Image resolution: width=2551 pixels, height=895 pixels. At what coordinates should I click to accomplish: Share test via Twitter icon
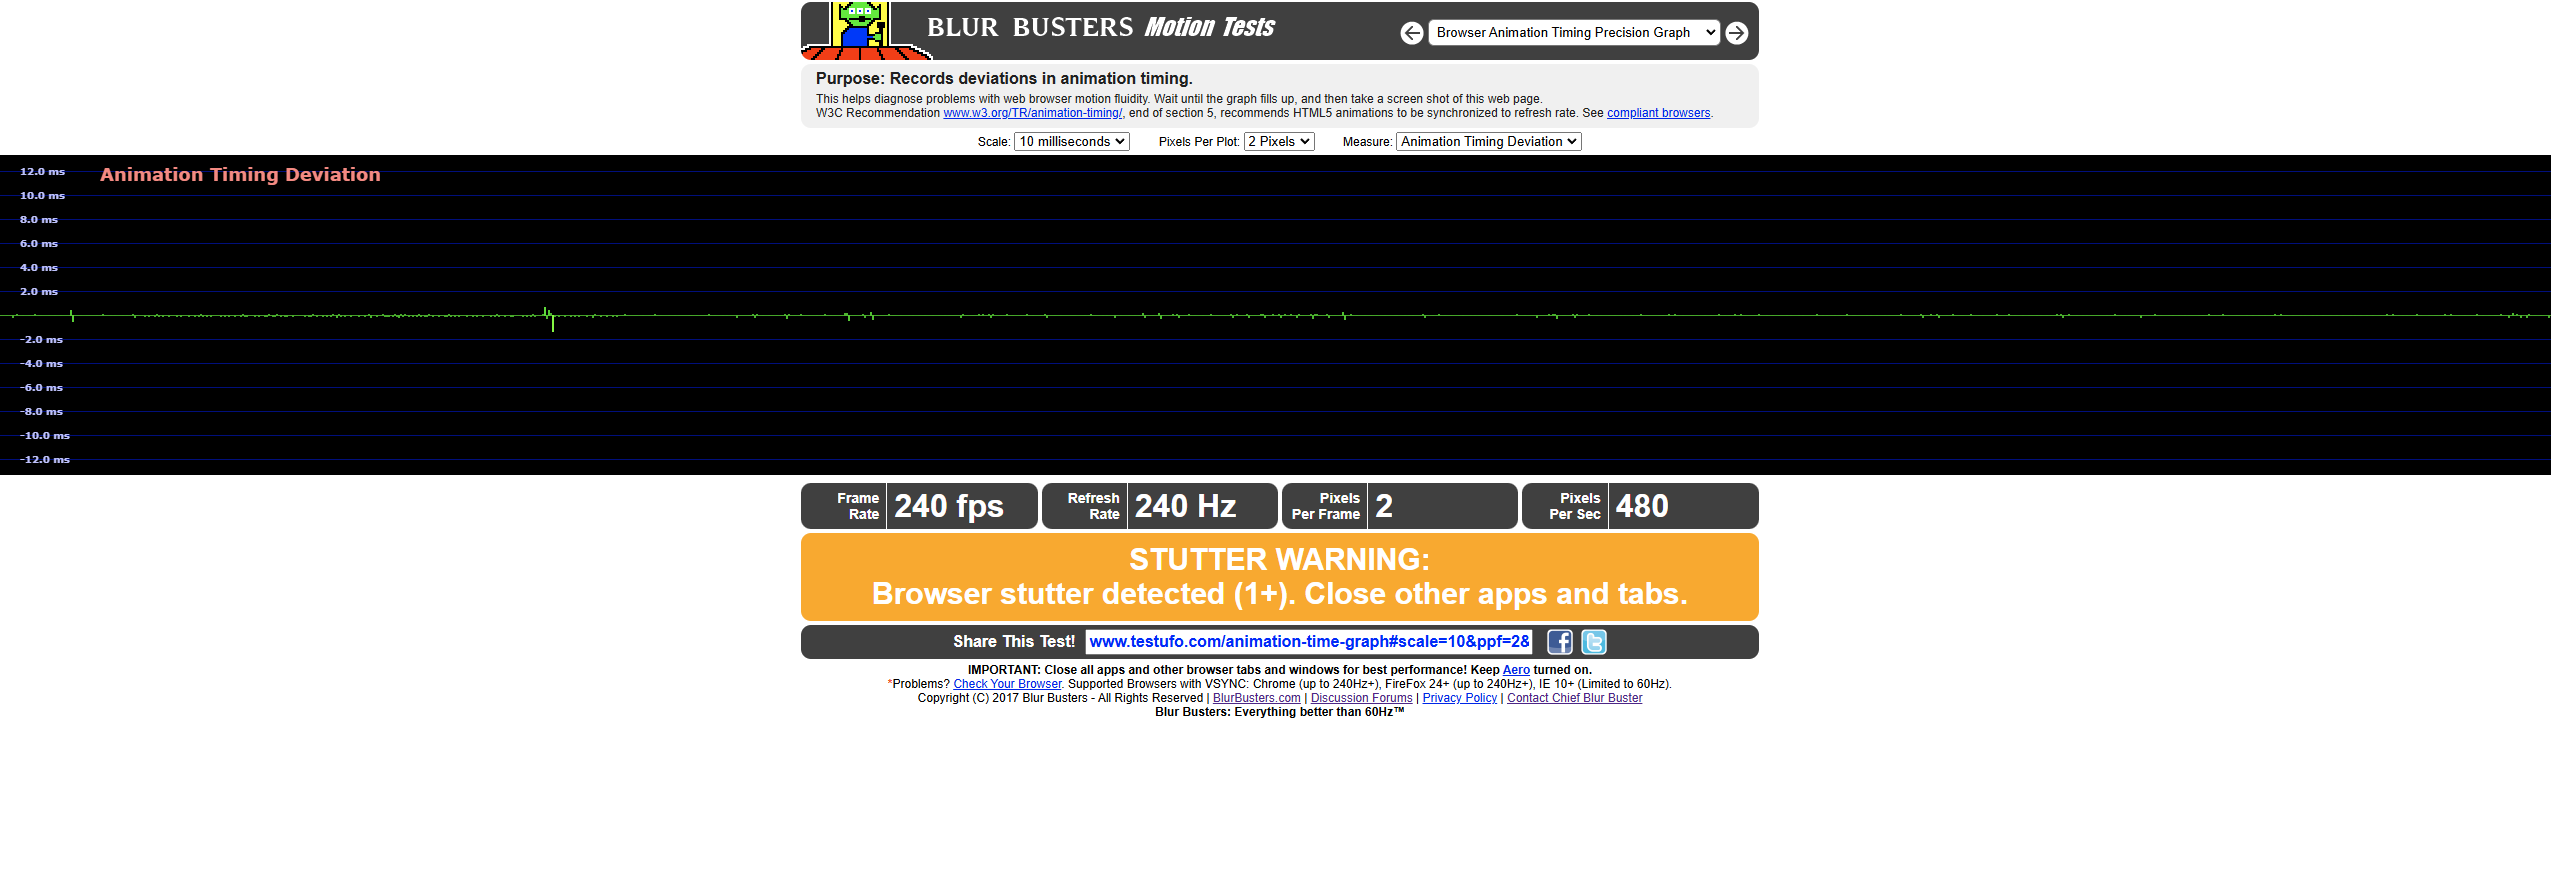point(1594,642)
